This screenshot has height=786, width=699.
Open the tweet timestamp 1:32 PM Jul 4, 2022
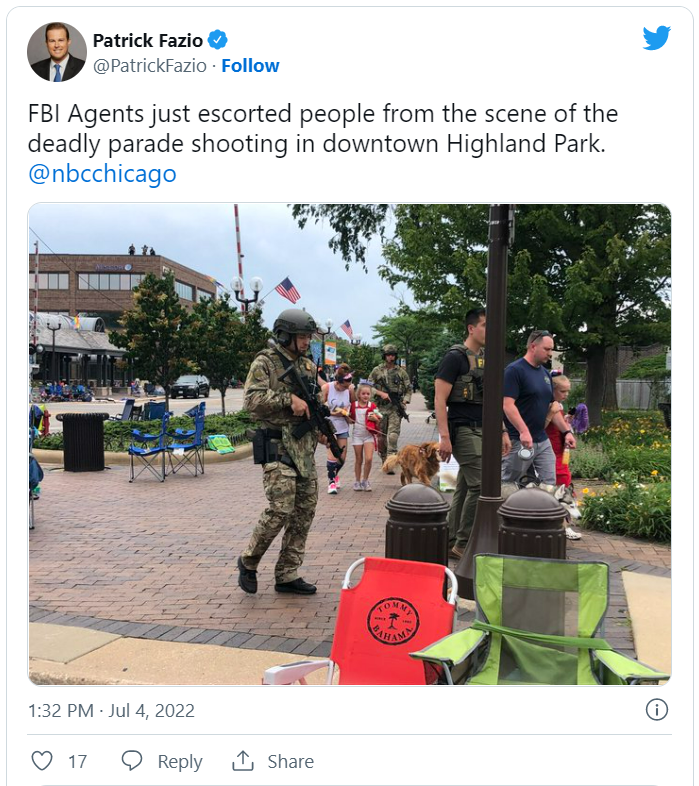(111, 710)
